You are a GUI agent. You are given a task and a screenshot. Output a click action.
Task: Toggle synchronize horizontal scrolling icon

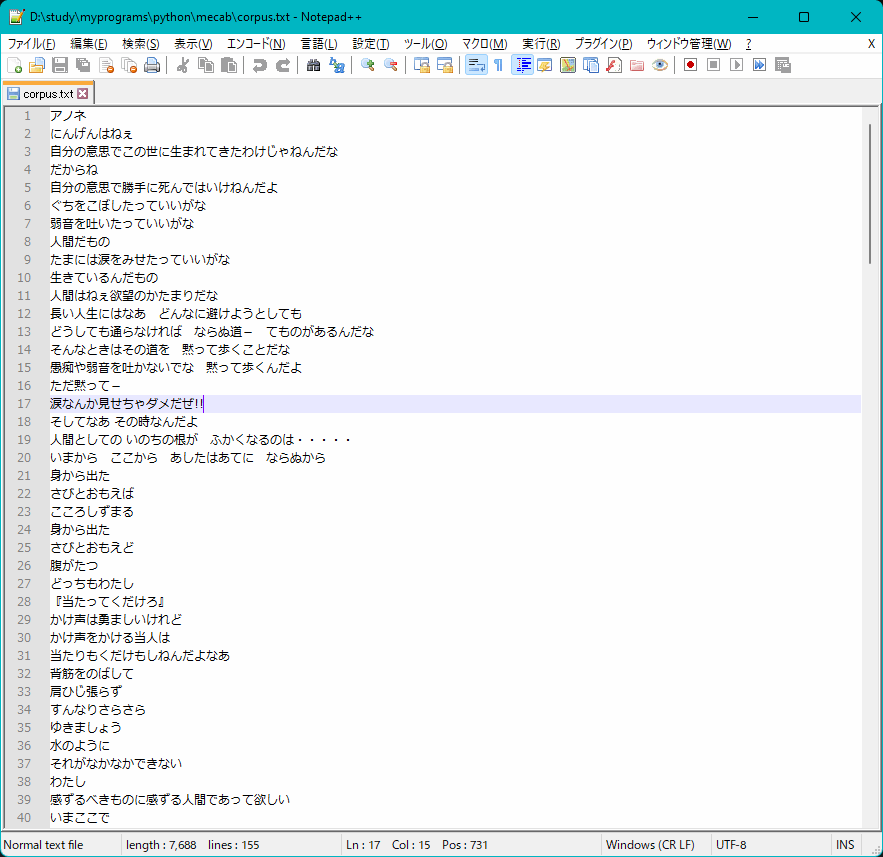[x=444, y=65]
